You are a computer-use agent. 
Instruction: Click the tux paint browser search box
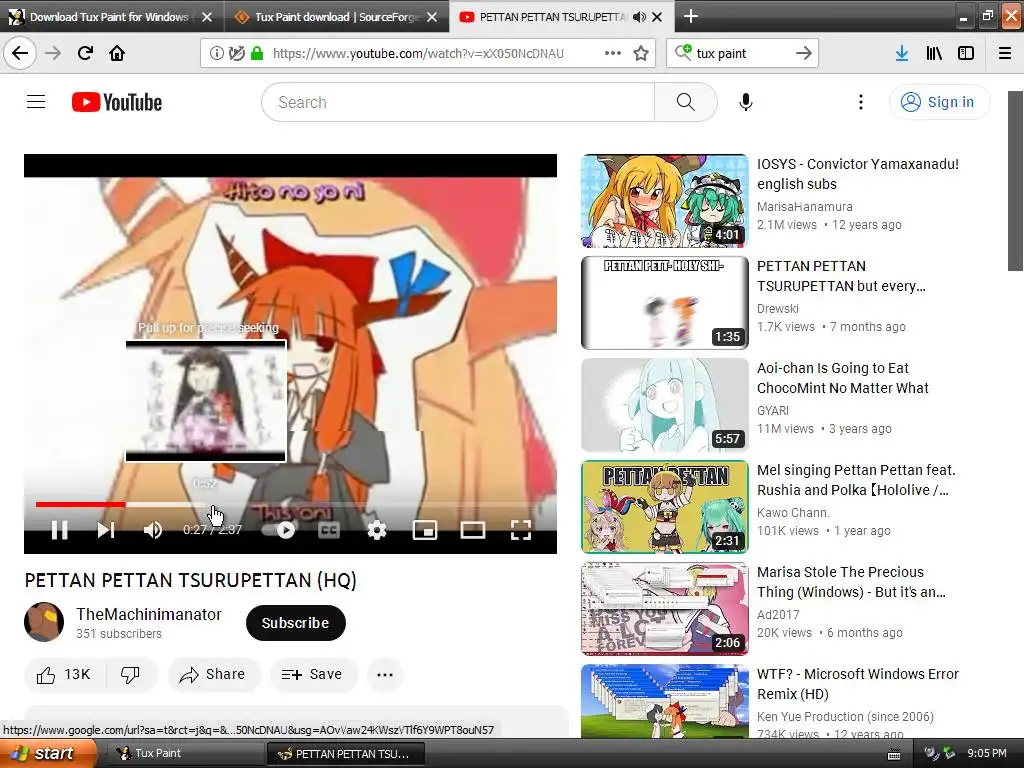(741, 53)
